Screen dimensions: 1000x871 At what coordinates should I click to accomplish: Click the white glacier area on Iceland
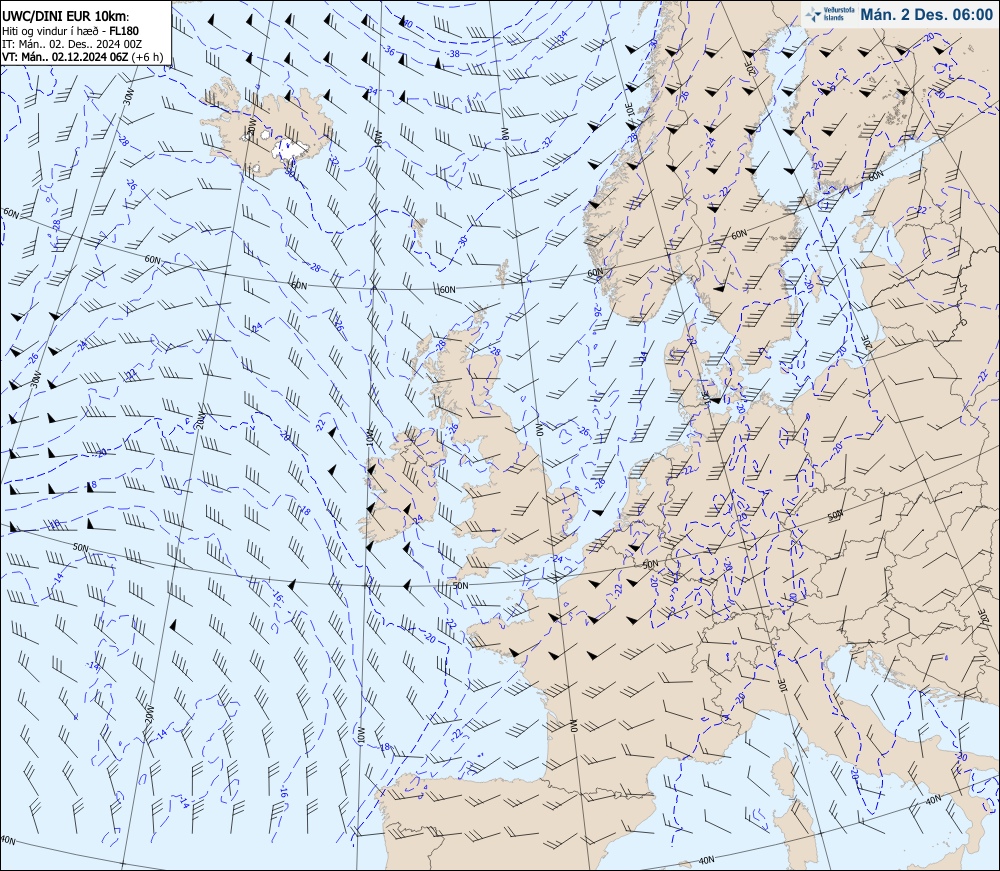point(291,149)
